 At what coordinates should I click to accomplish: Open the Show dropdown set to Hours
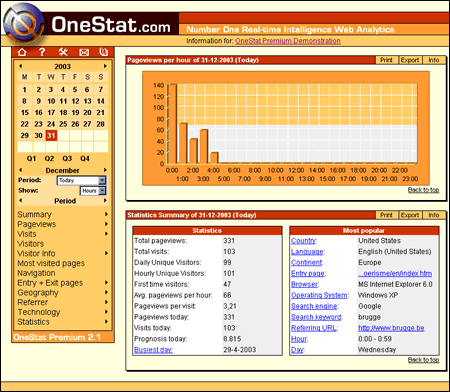tap(93, 191)
